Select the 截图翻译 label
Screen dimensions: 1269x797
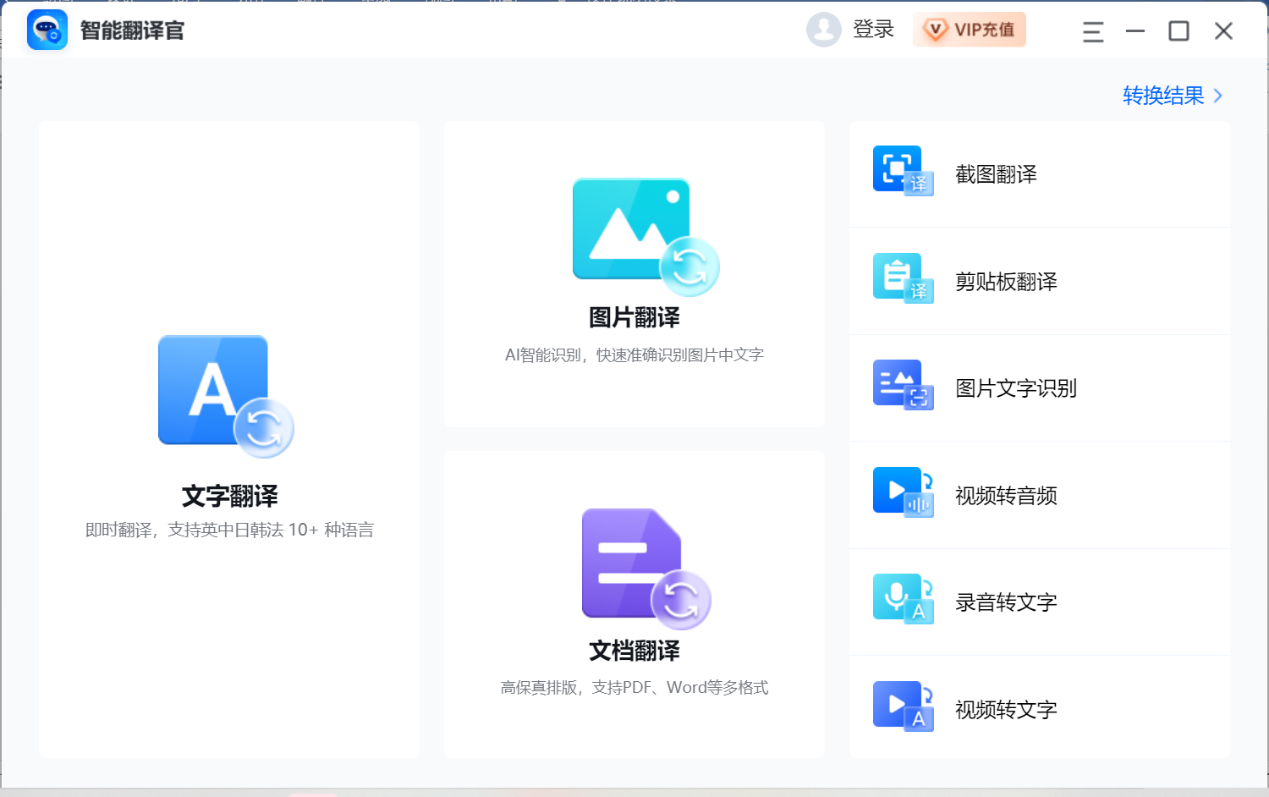click(x=996, y=175)
